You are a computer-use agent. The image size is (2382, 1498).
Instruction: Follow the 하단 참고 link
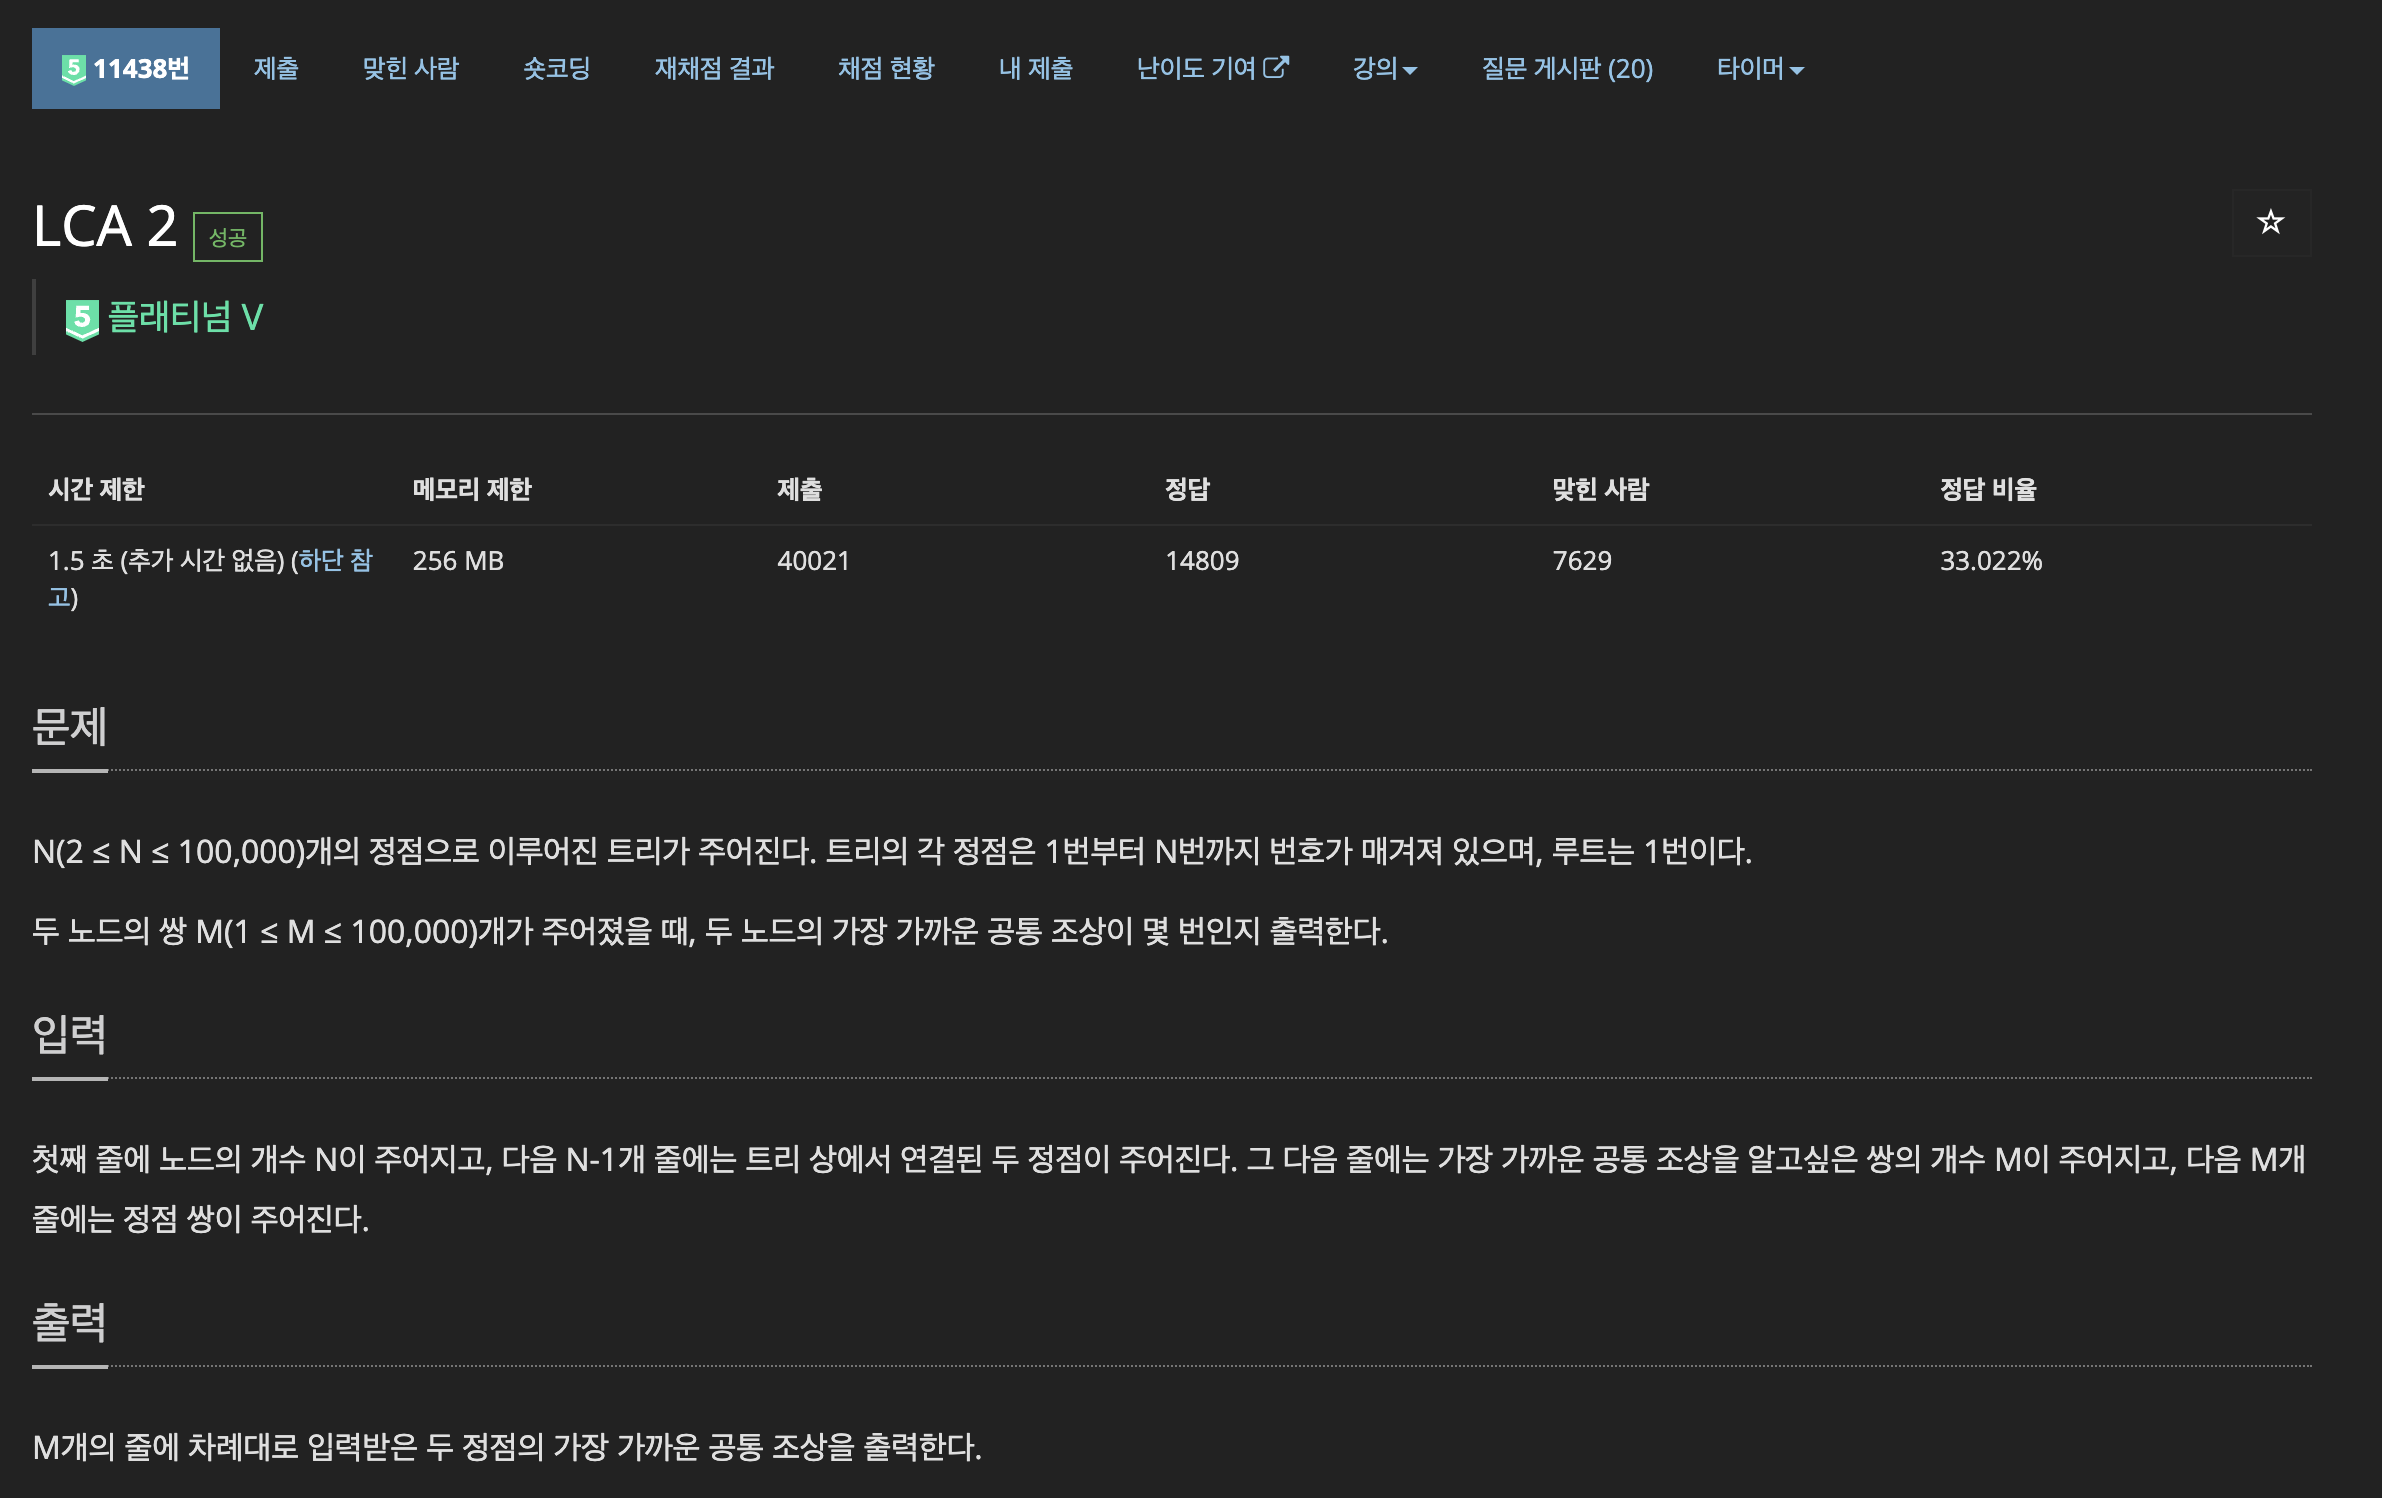coord(335,560)
